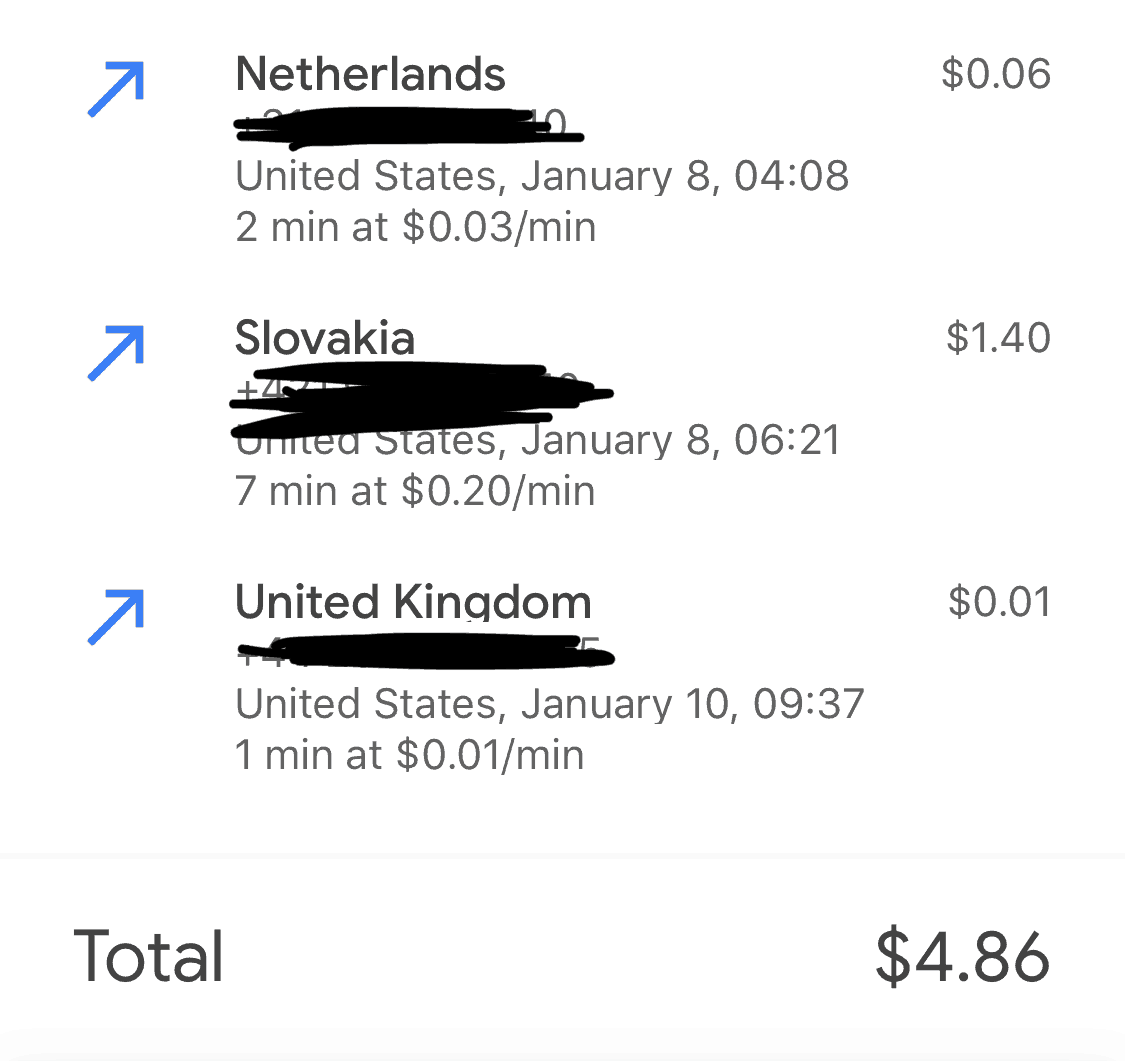Click the outgoing call arrow beside Netherlands

pos(116,89)
